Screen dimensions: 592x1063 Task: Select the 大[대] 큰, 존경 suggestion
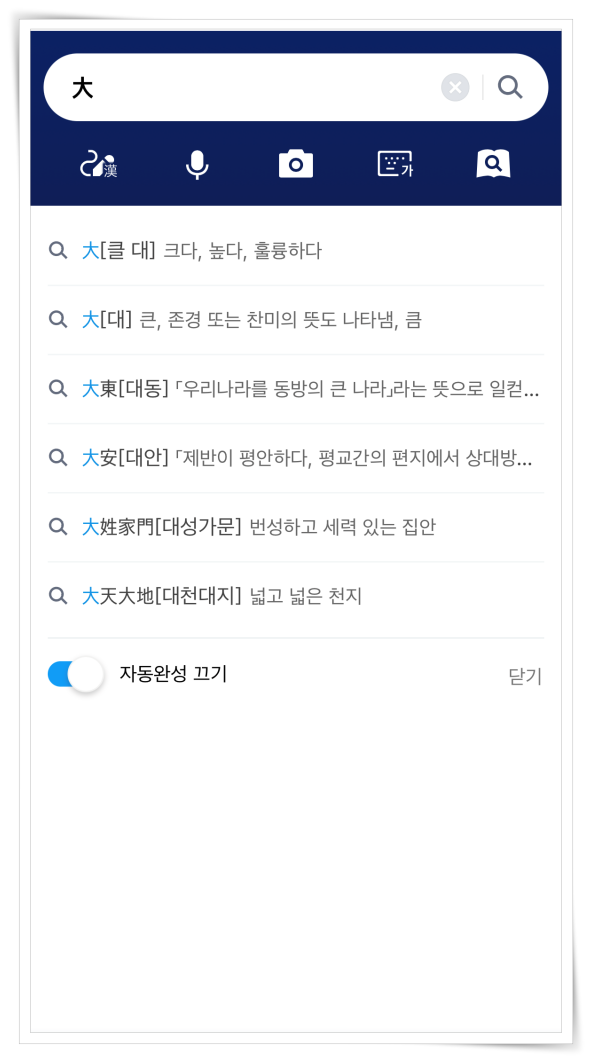[x=296, y=320]
